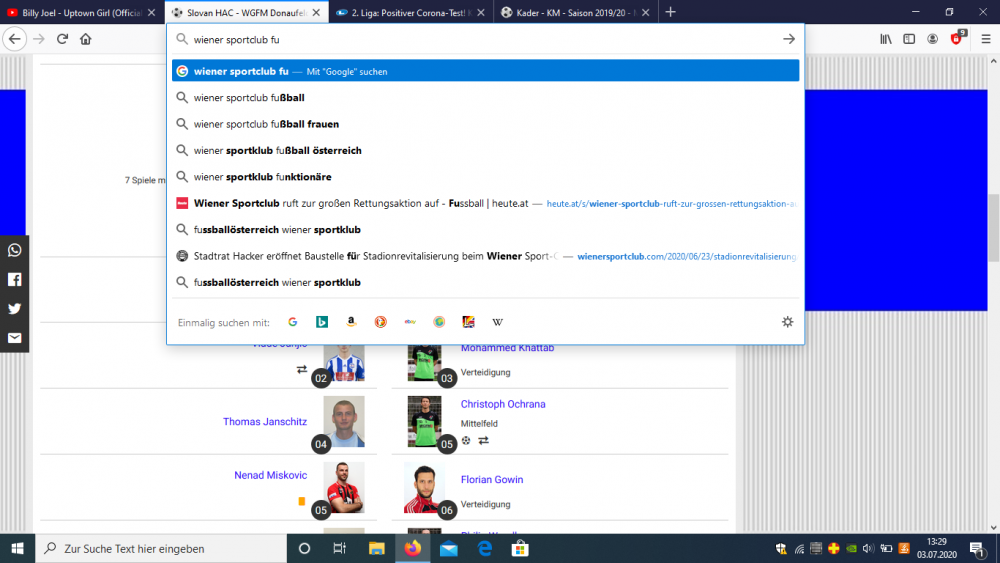Choose suggestion 'wiener sportklub funktionäre'

point(485,177)
